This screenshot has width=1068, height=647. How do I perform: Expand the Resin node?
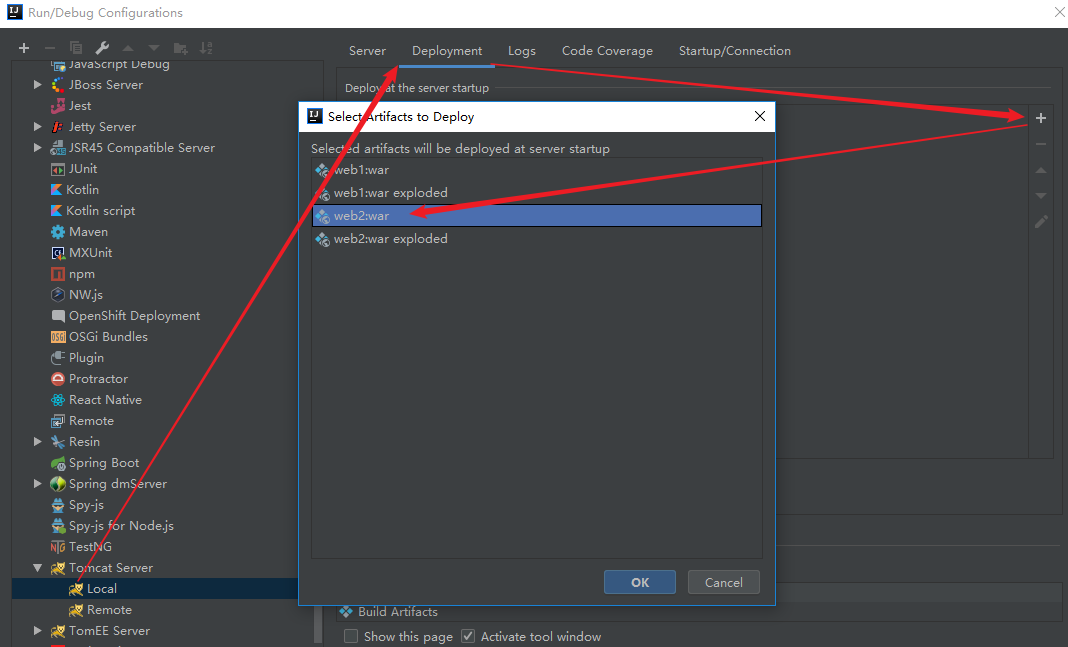point(37,441)
